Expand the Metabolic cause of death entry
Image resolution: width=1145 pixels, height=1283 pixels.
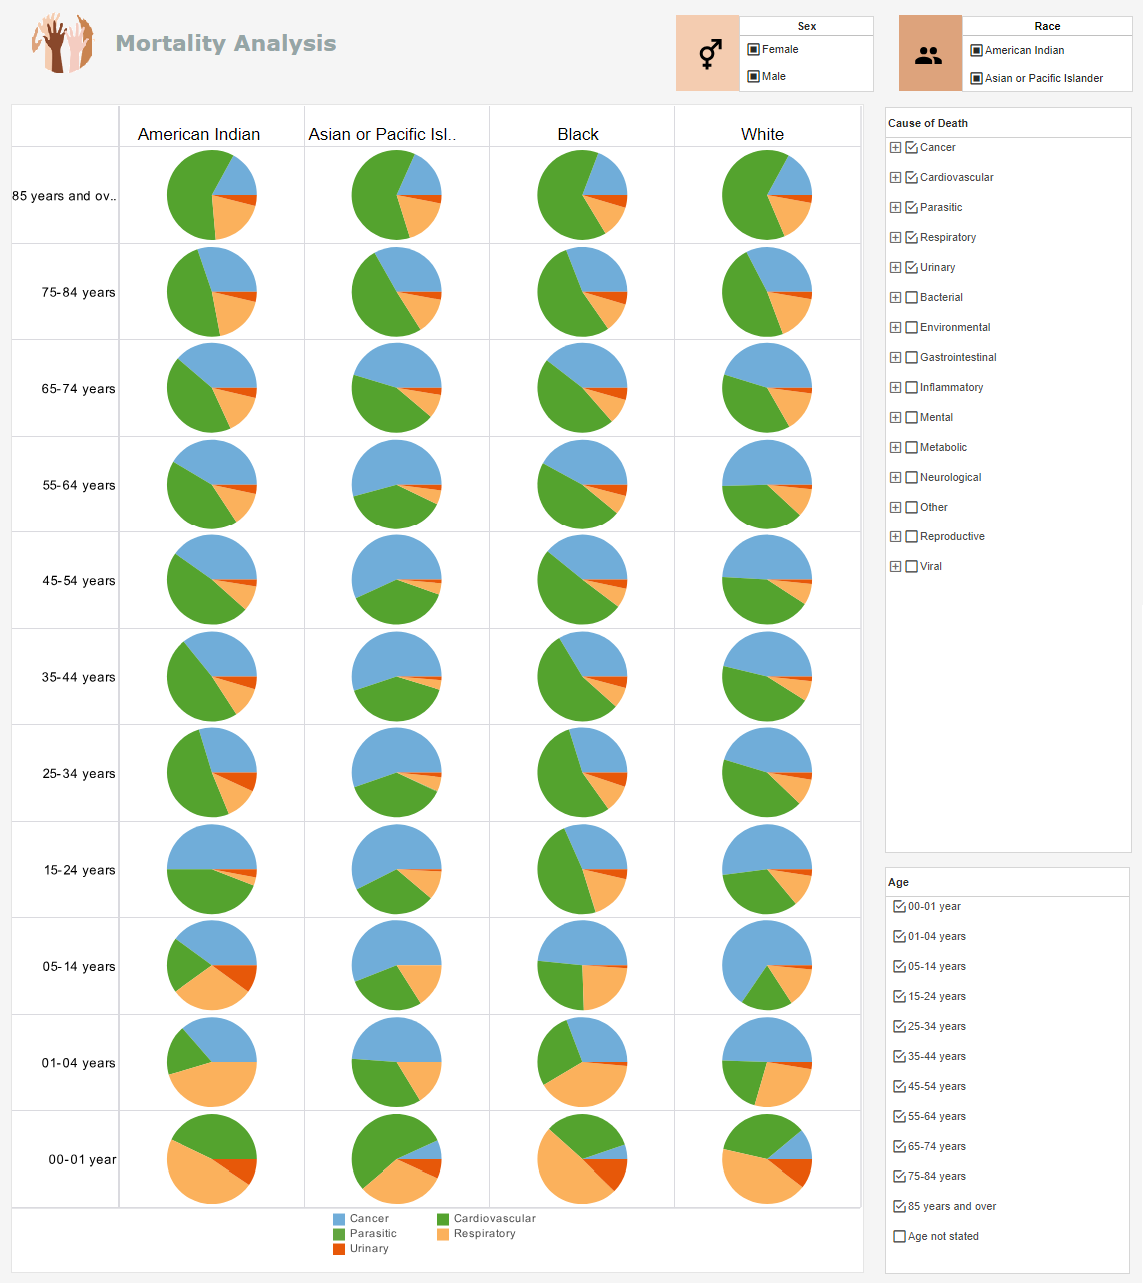point(895,447)
